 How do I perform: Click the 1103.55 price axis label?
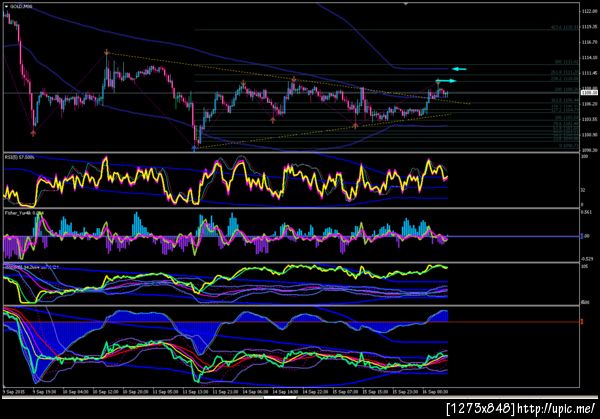click(589, 119)
